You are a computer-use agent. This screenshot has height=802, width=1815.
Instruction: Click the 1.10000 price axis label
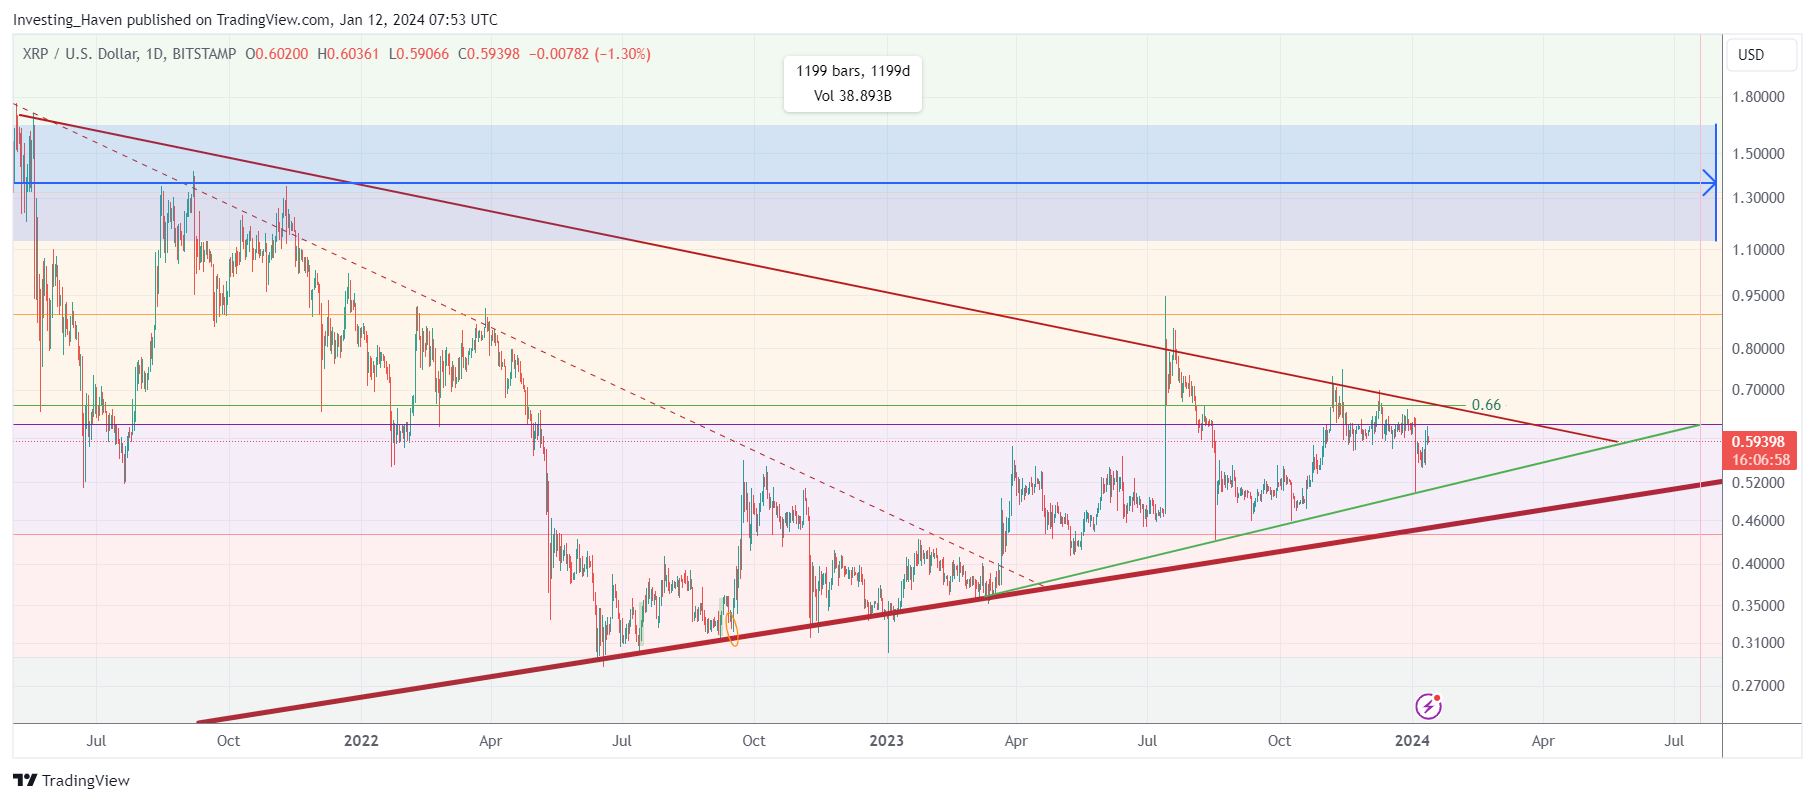click(1758, 250)
